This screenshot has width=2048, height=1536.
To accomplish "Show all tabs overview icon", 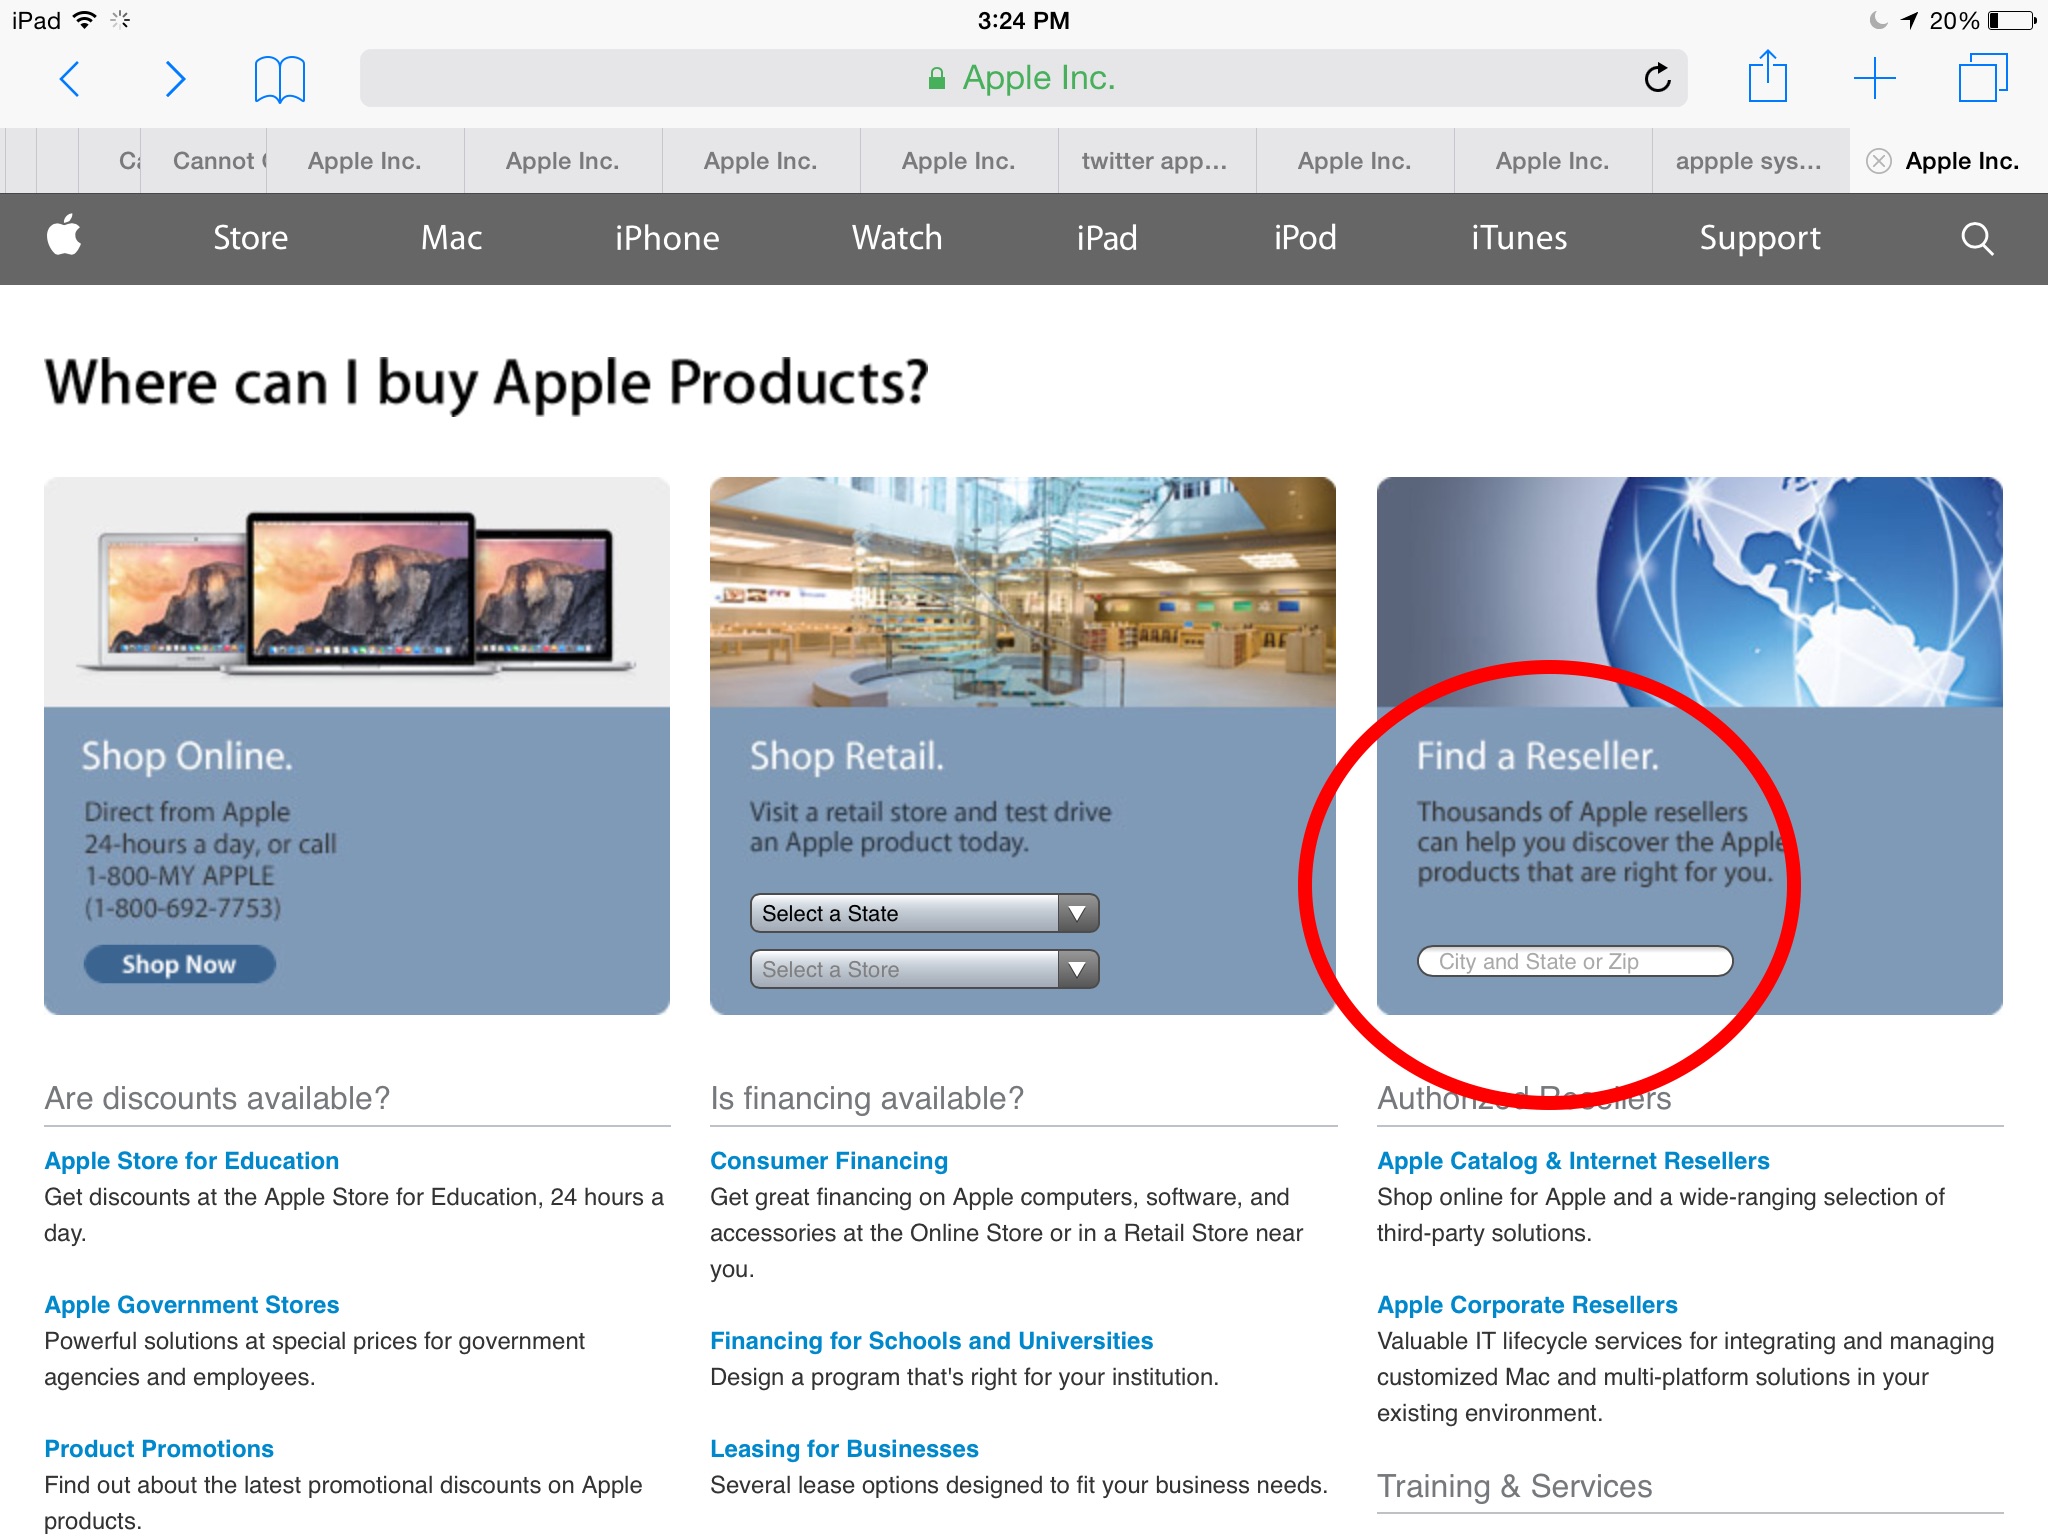I will click(1982, 78).
